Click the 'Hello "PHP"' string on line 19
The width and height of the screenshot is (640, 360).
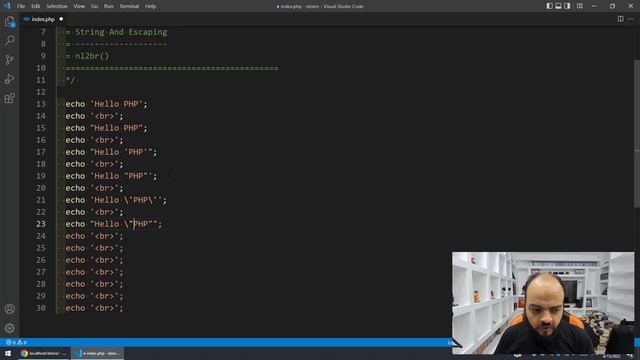[x=121, y=176]
